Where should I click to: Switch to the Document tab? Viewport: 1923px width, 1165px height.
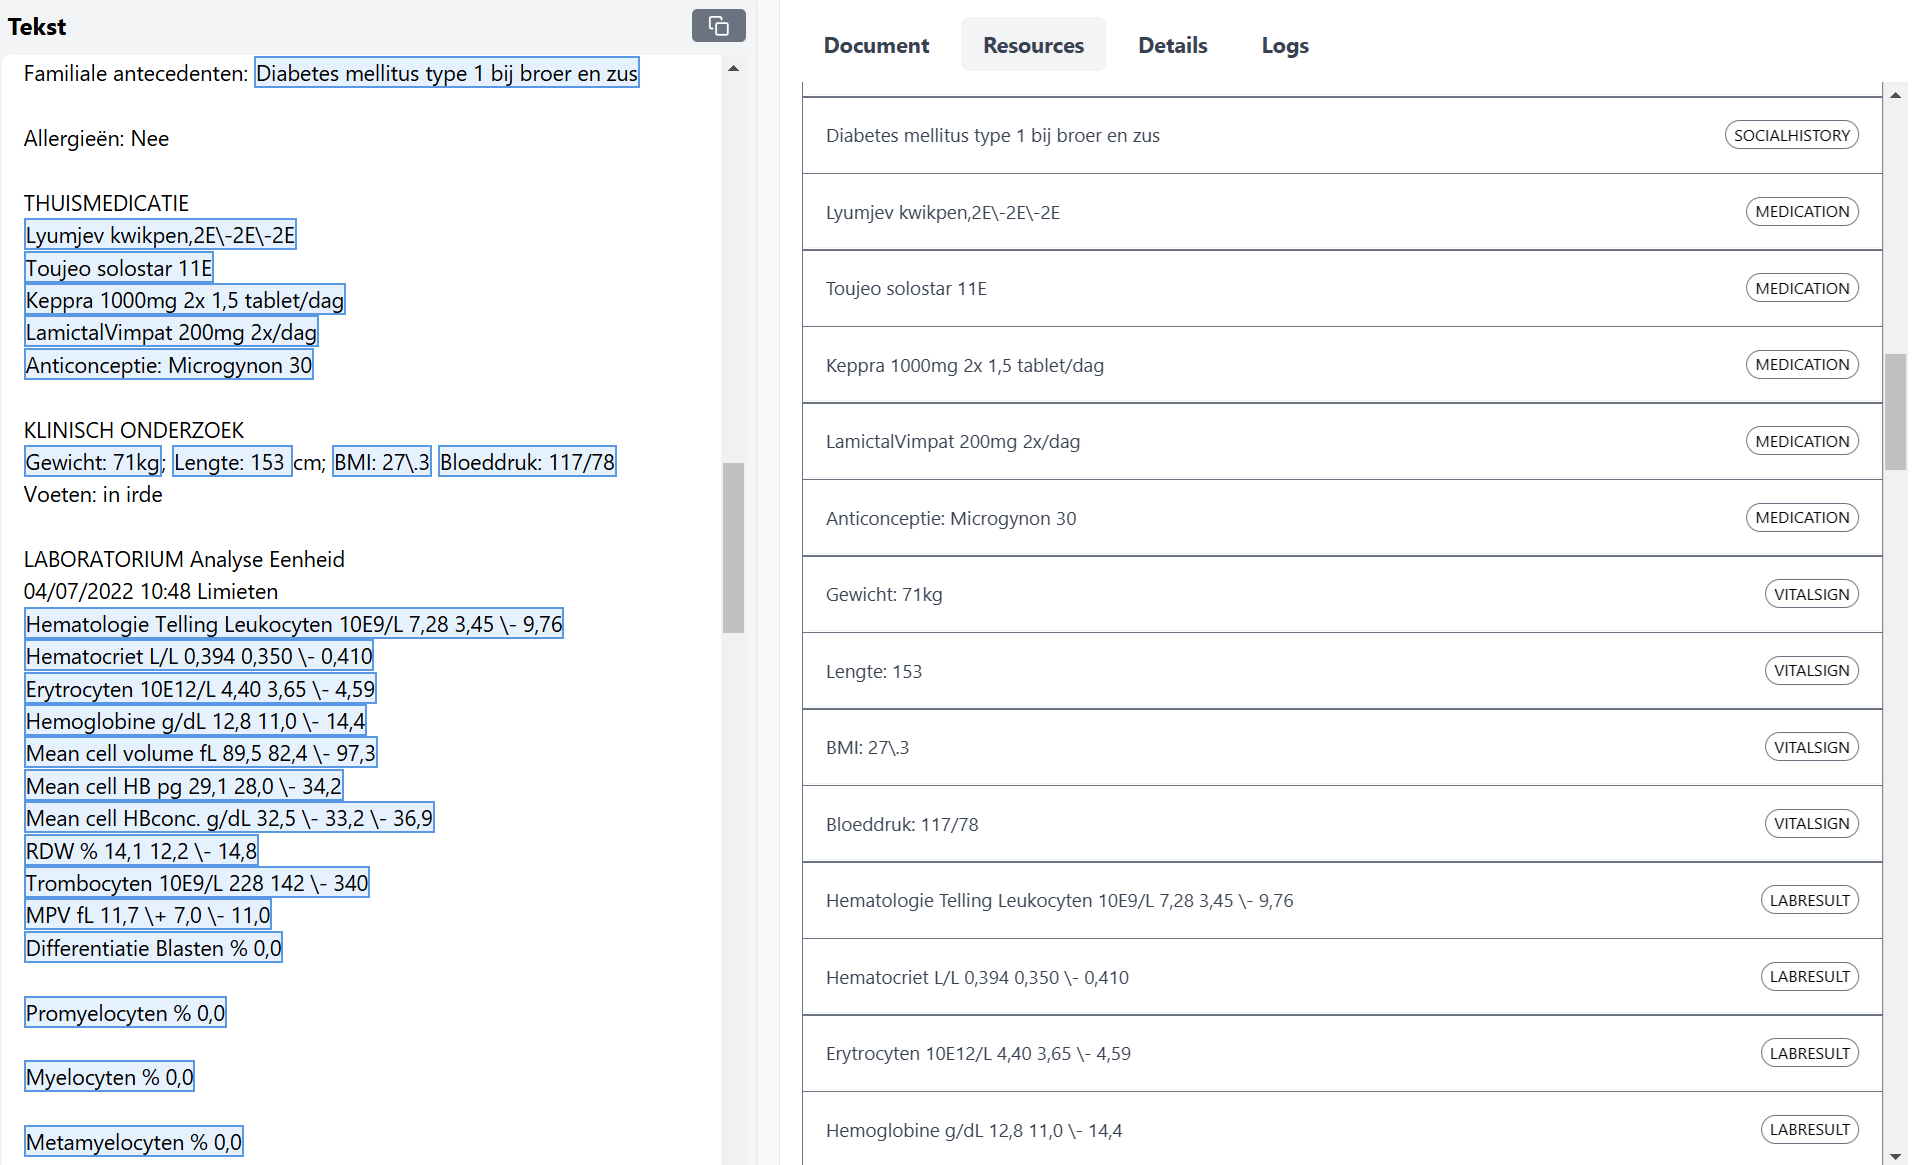click(x=876, y=45)
